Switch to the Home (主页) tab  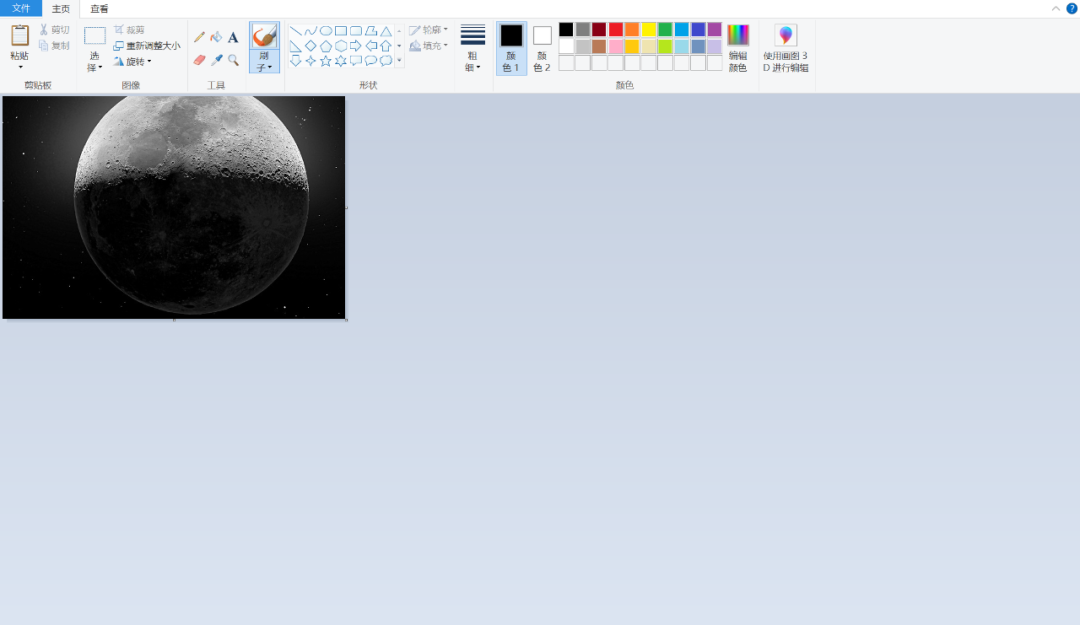(61, 9)
